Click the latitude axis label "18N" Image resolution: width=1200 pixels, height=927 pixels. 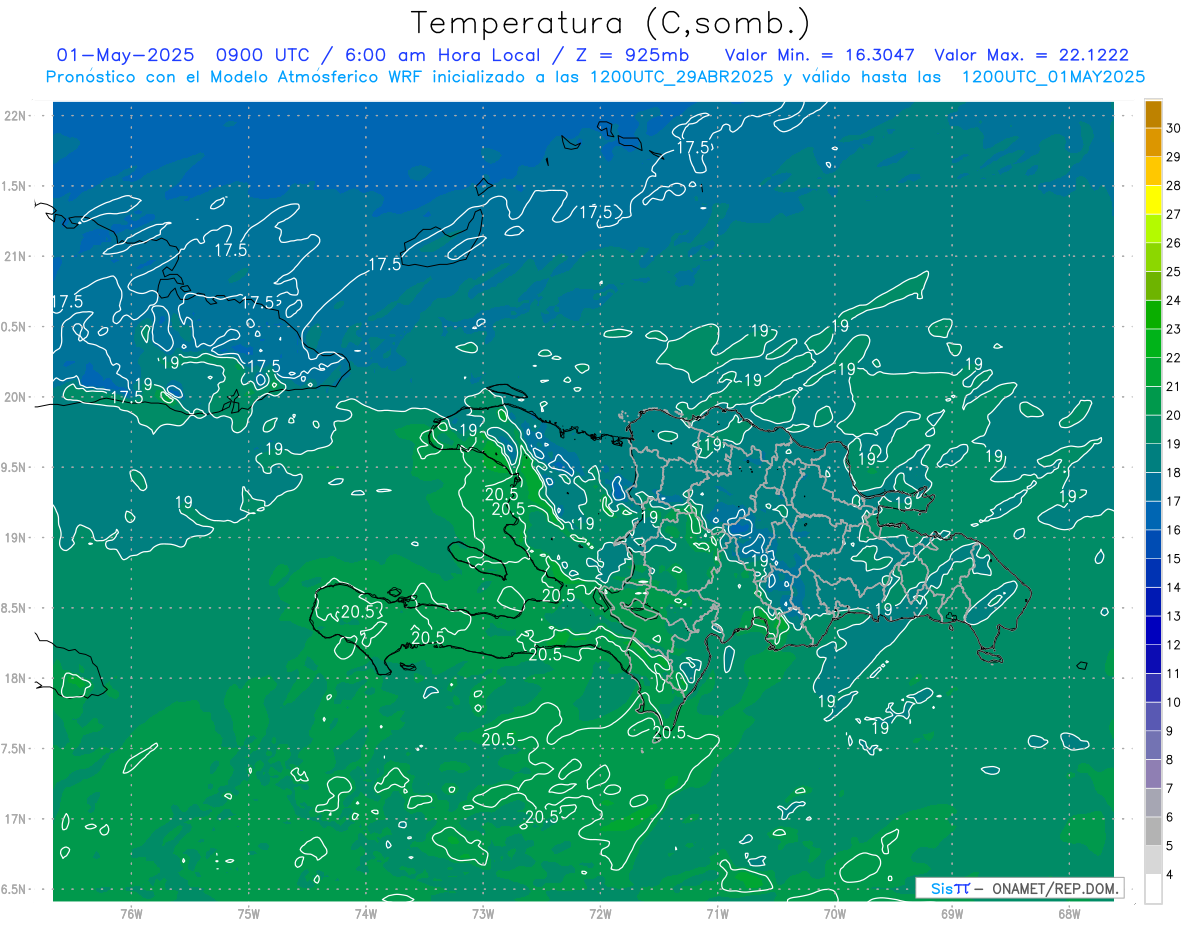click(x=17, y=679)
